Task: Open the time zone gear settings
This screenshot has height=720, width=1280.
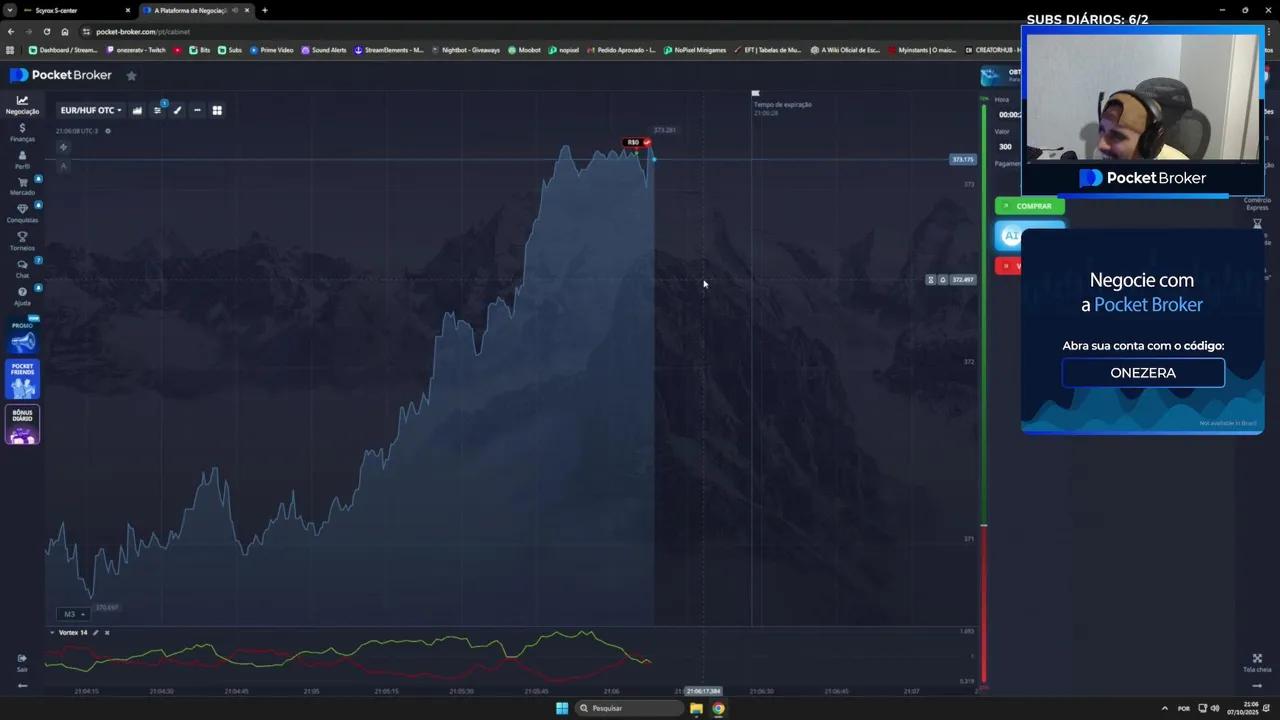Action: 108,131
